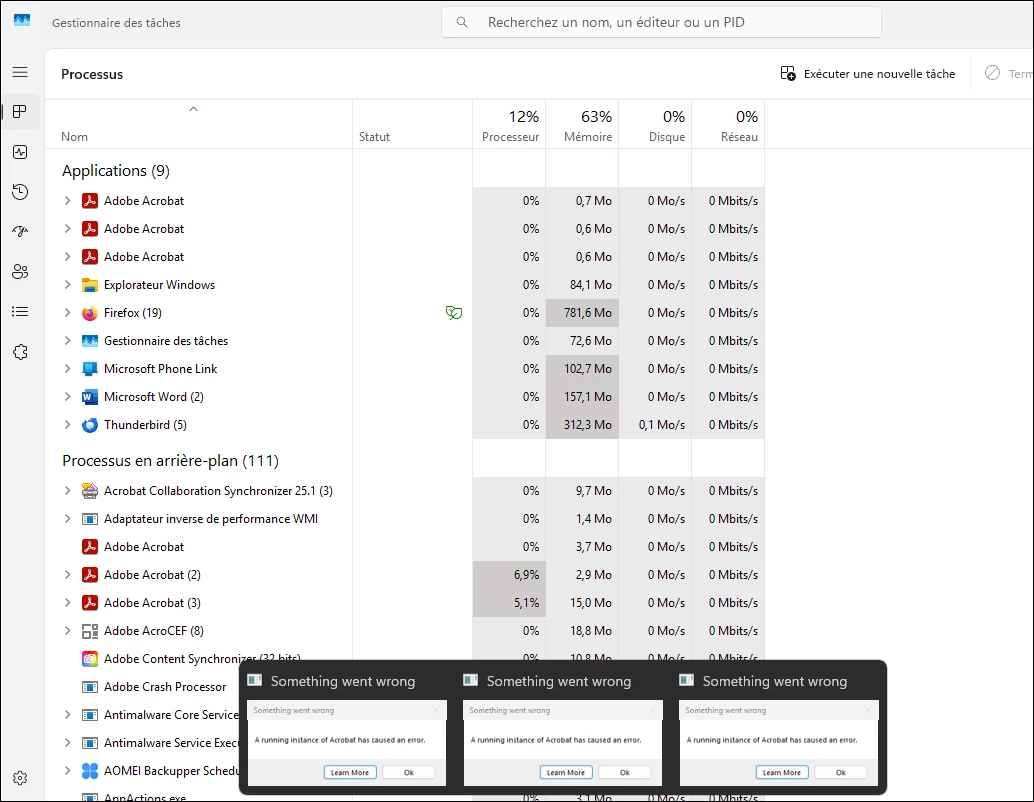This screenshot has height=802, width=1034.
Task: Select the last Something went wrong thumbnail
Action: [x=779, y=743]
